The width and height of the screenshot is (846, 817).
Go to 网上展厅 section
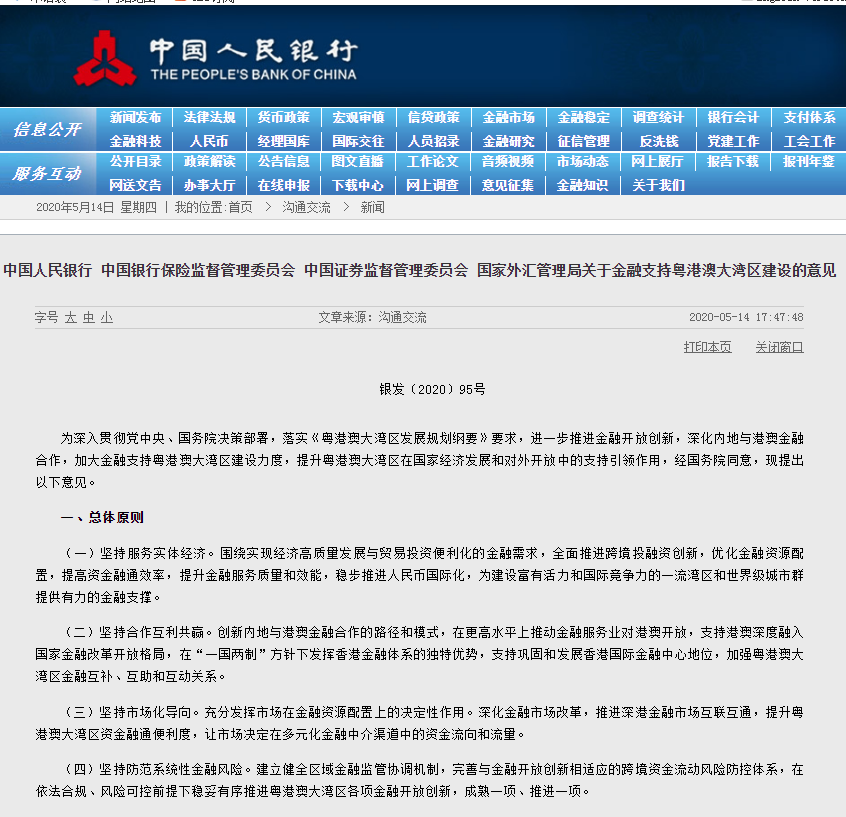pyautogui.click(x=657, y=161)
